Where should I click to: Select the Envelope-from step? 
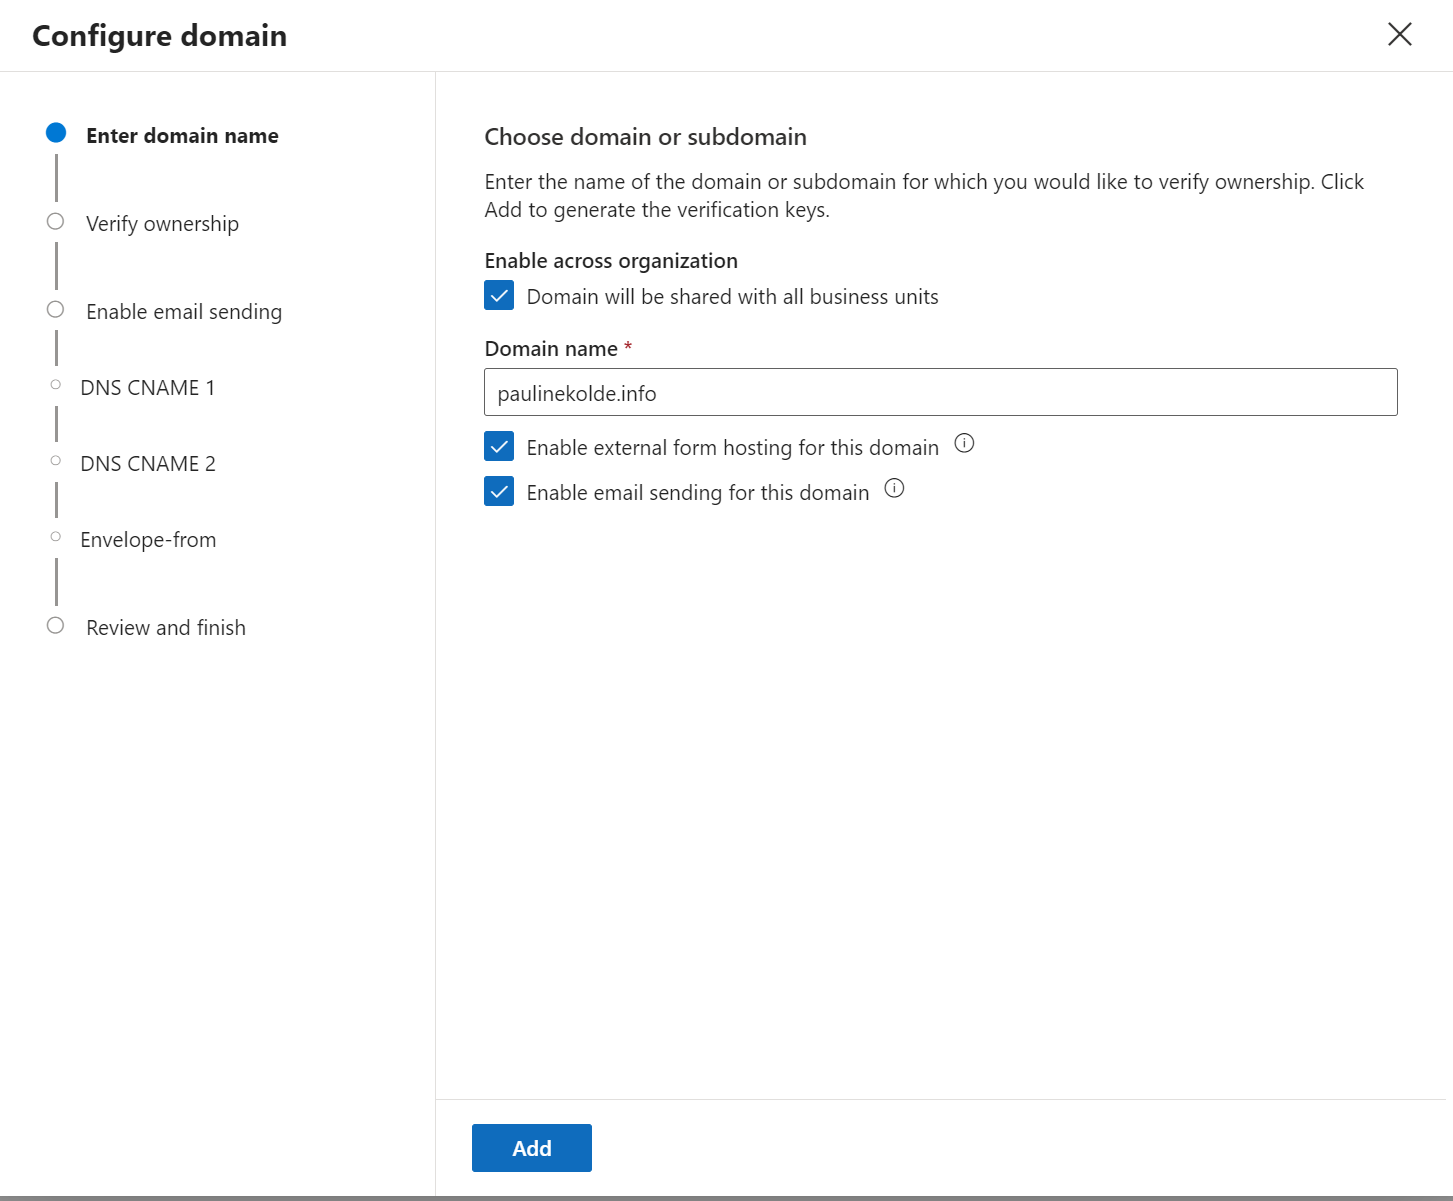147,539
